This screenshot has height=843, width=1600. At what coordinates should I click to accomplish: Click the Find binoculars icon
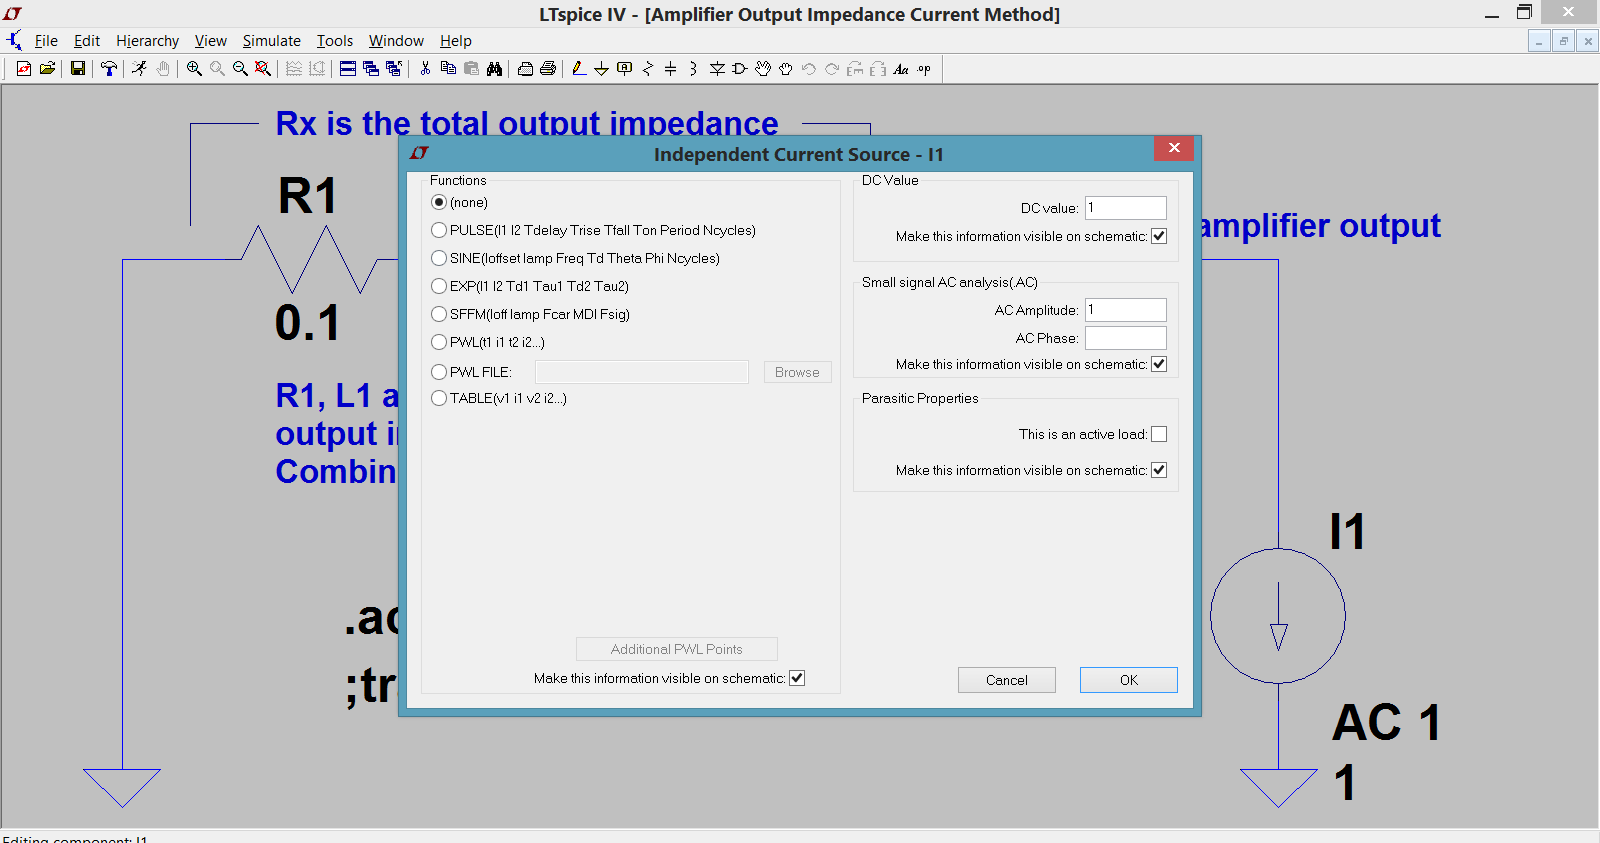[494, 69]
